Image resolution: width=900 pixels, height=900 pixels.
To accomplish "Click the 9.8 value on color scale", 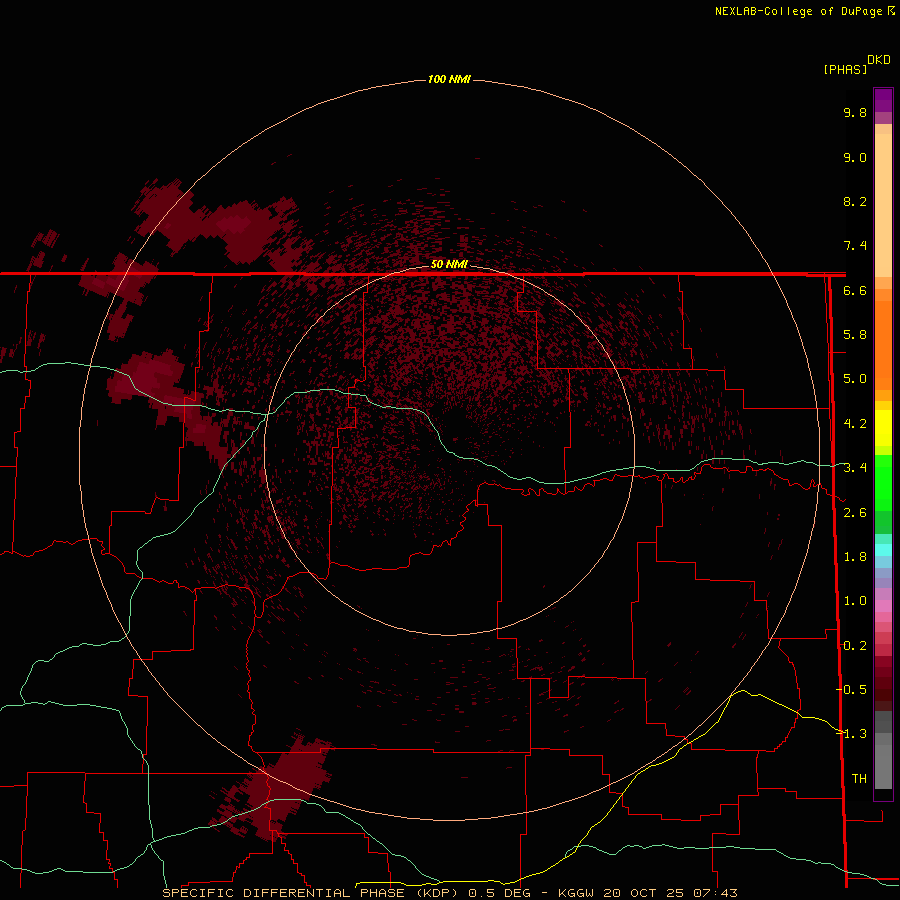I will pos(855,112).
